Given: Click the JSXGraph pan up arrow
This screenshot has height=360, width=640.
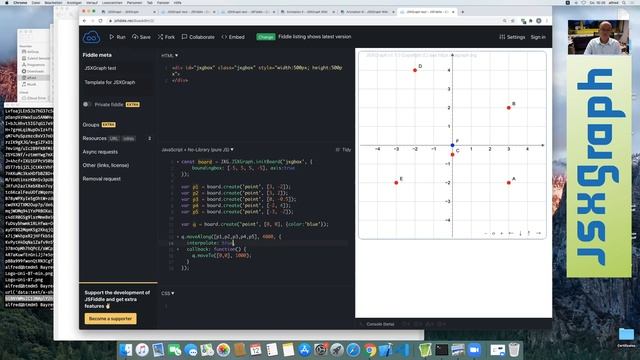Looking at the screenshot, I should click(x=529, y=233).
